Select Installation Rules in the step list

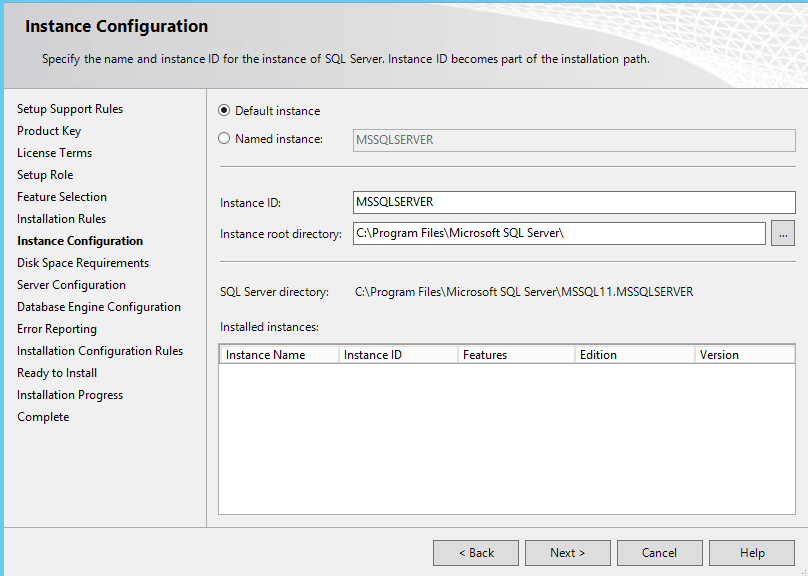pos(61,219)
